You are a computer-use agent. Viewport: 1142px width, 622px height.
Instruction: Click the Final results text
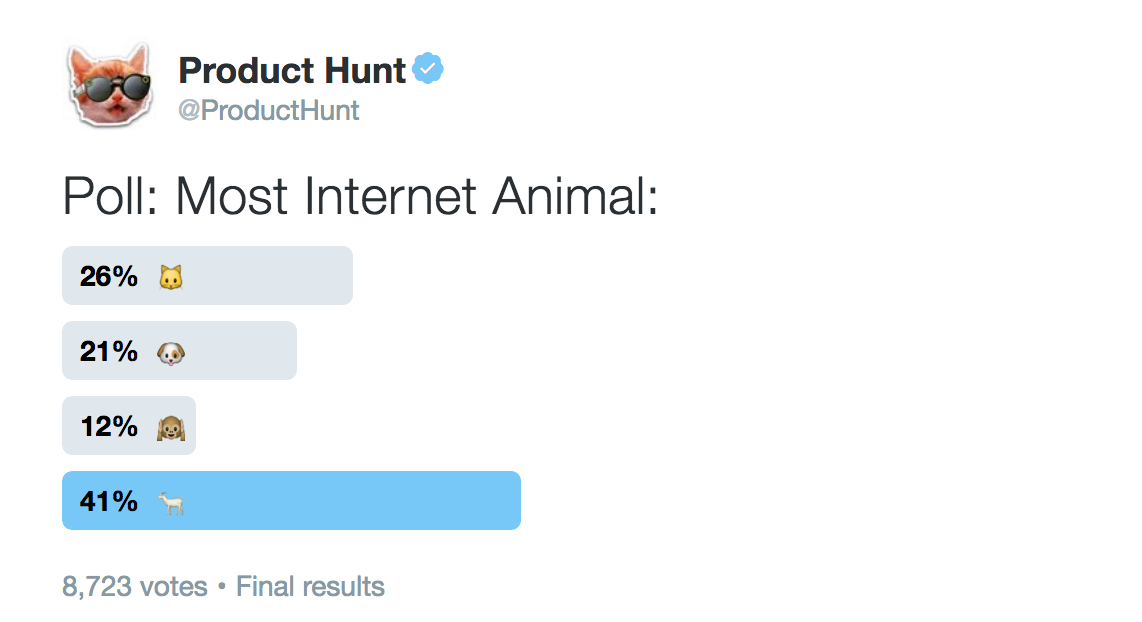click(310, 586)
